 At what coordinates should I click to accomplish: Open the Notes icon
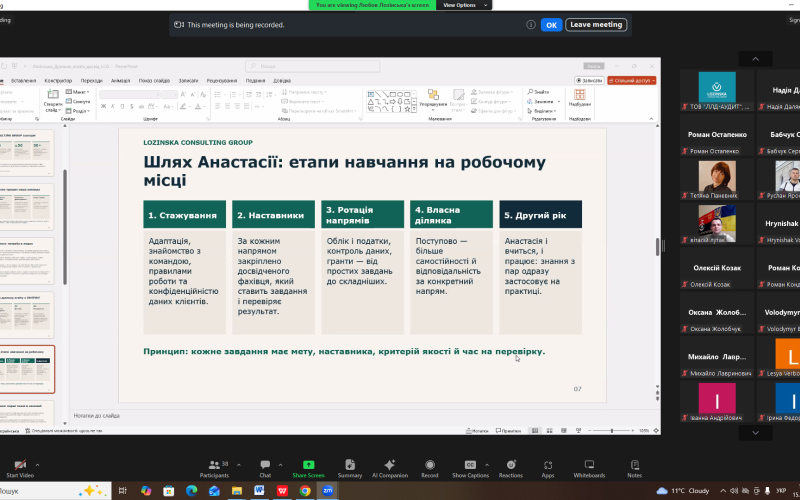pos(635,465)
